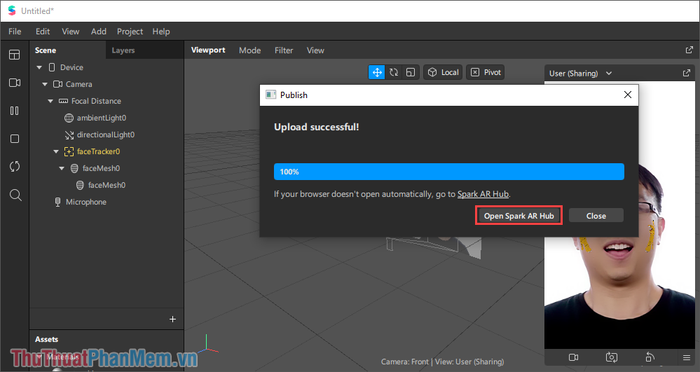
Task: Click the Focal Distance ruler icon
Action: point(63,101)
